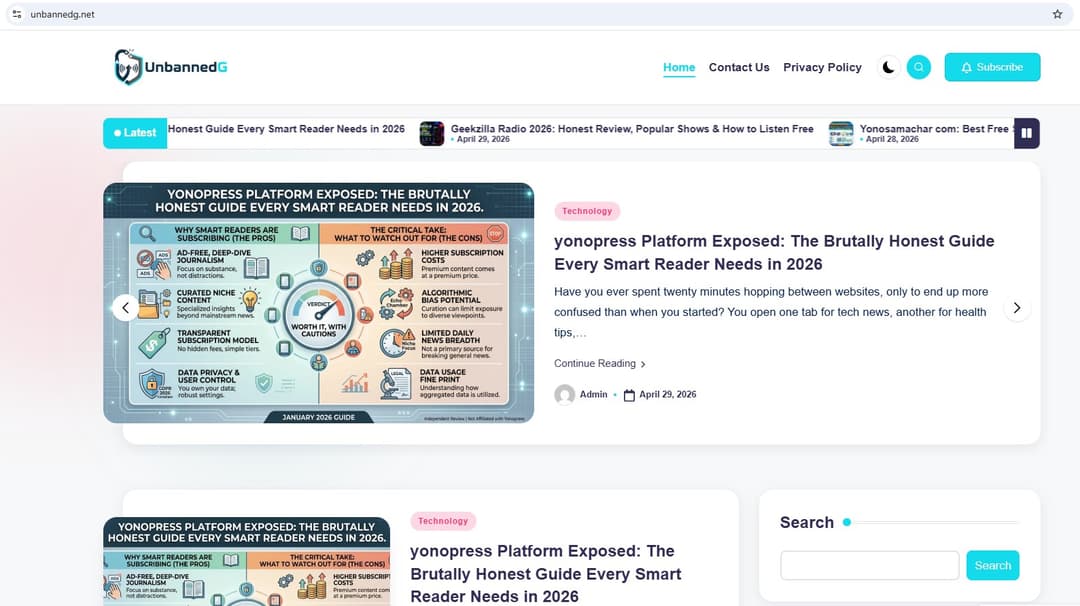
Task: Click calendar icon beside April 29, 2026
Action: [629, 395]
